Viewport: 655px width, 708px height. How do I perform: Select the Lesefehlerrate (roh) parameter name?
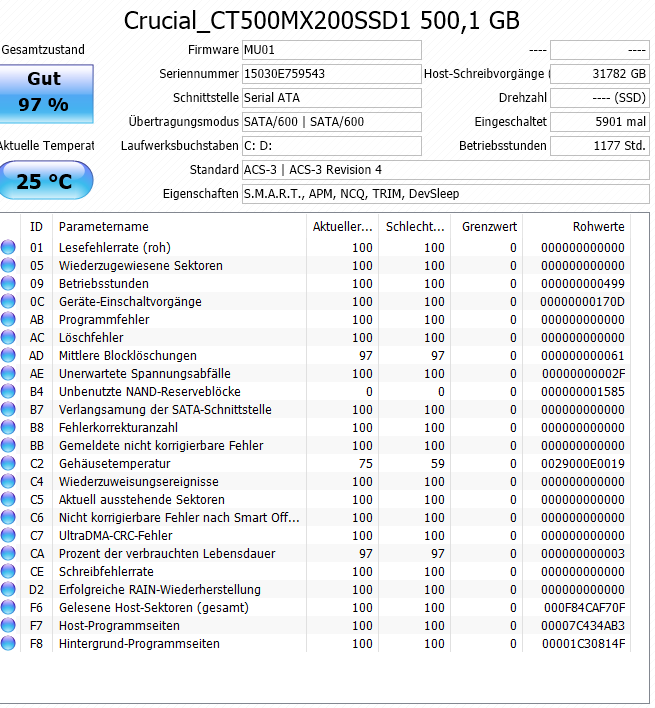pos(115,247)
